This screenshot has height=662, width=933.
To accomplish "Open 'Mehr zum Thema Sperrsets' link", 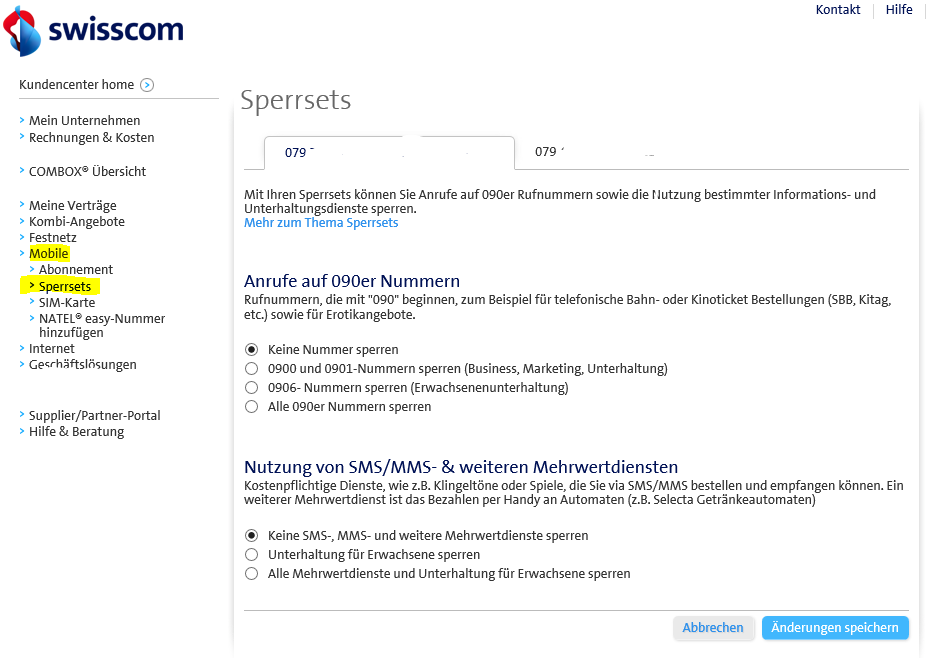I will point(321,223).
